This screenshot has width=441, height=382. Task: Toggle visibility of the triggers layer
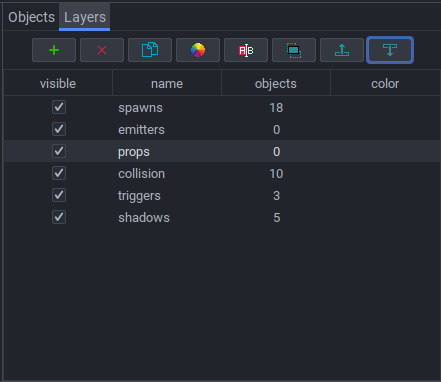(59, 195)
